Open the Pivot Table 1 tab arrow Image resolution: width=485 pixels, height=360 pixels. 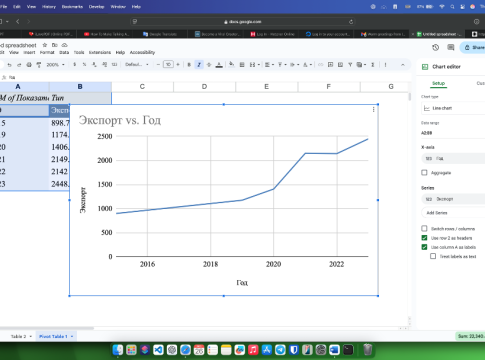click(x=72, y=336)
